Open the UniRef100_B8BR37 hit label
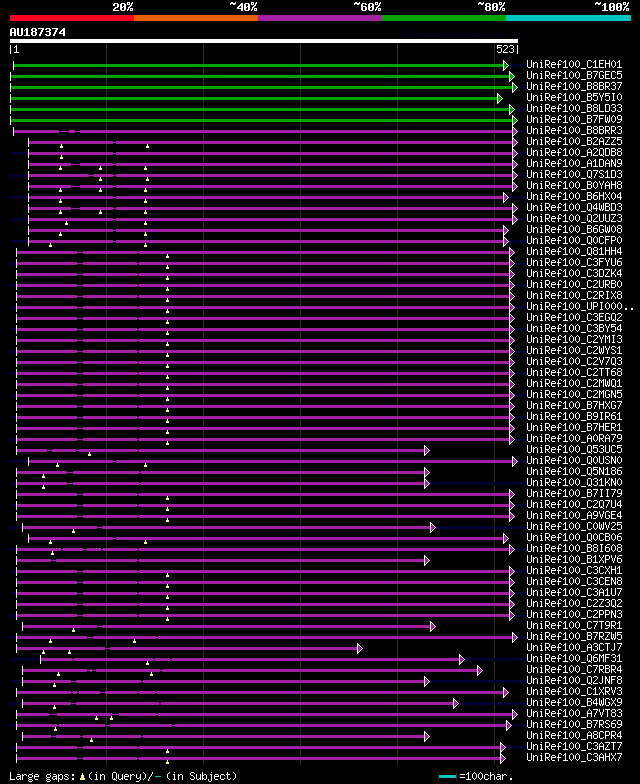 (x=574, y=86)
